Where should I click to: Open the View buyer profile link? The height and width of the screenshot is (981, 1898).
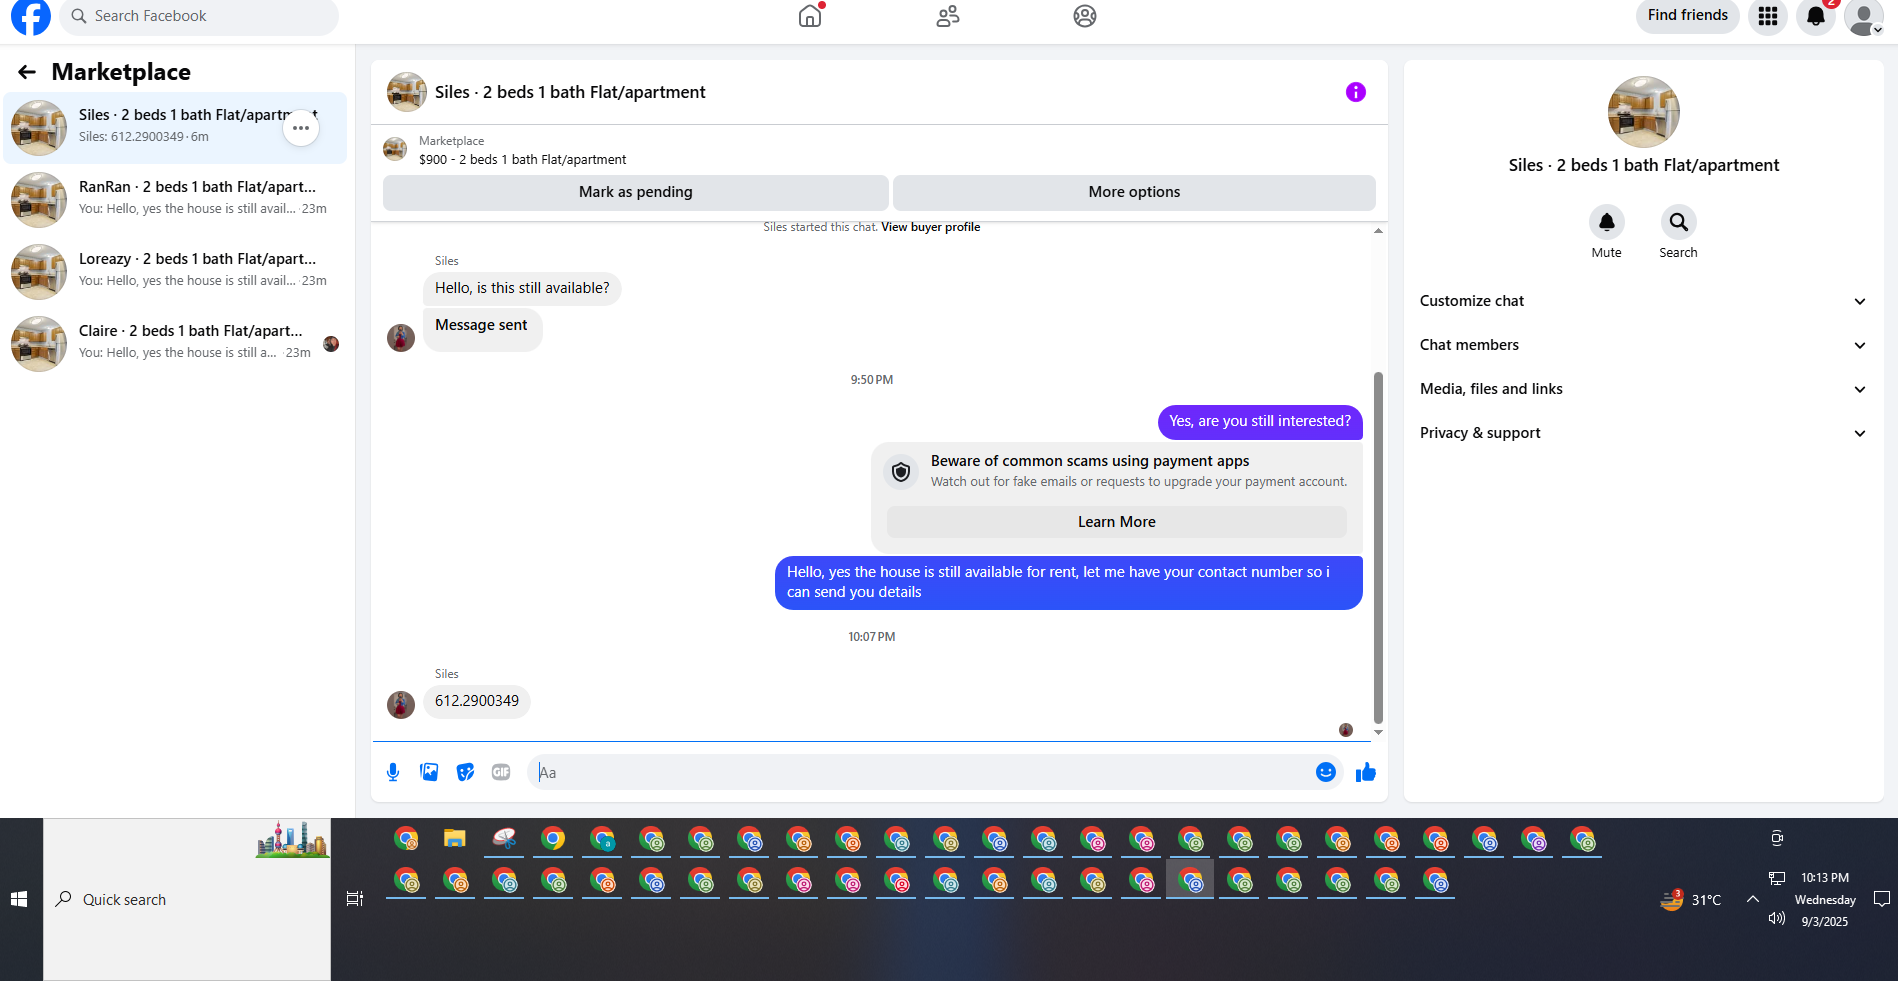pos(930,227)
